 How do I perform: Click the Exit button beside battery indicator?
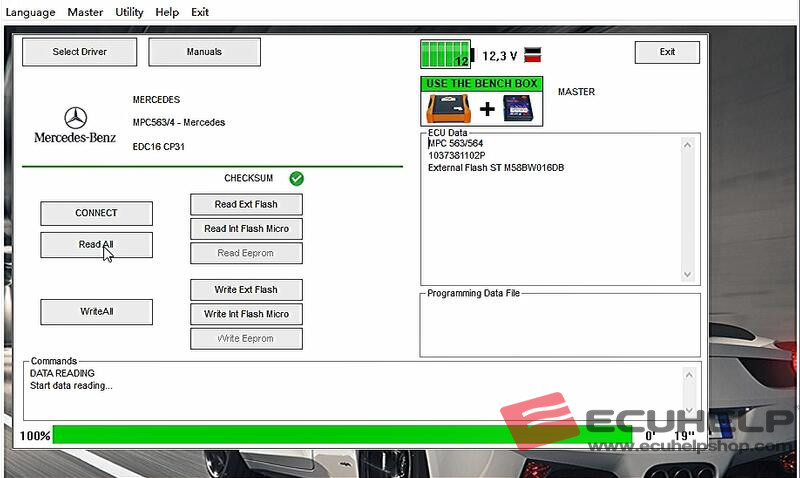pos(667,52)
